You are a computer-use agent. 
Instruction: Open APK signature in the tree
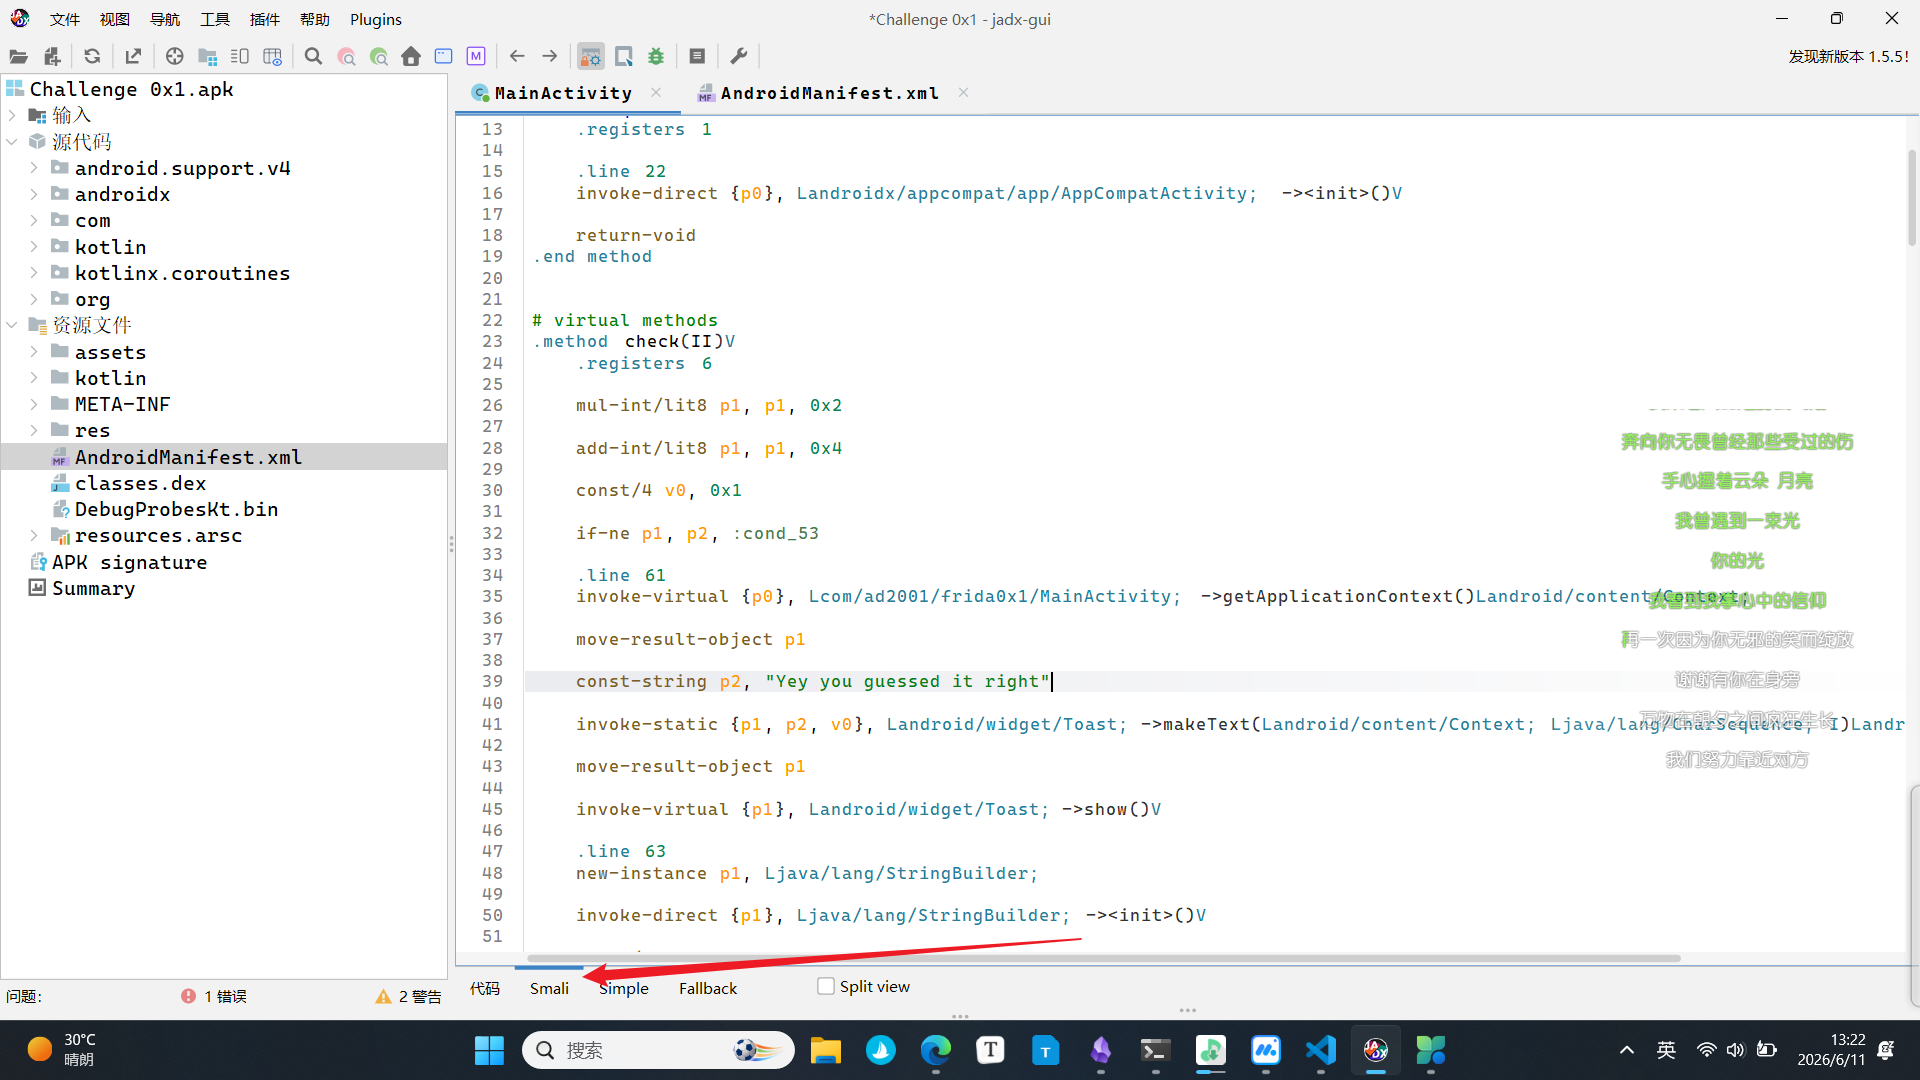click(x=129, y=562)
